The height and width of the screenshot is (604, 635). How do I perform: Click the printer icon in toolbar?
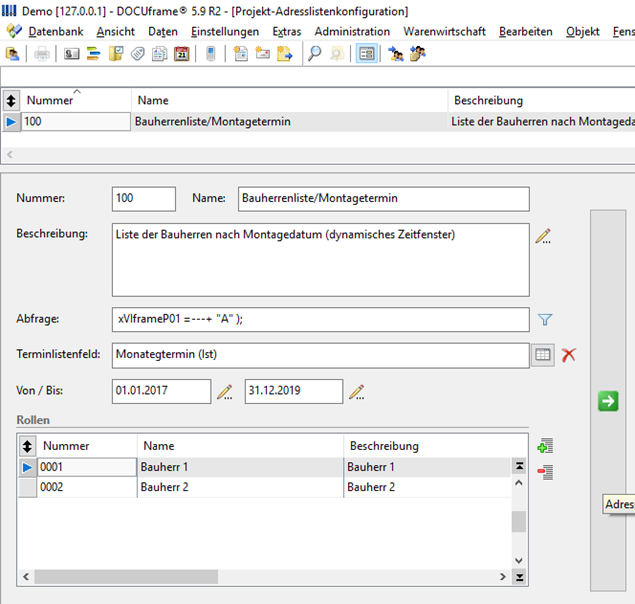point(41,54)
